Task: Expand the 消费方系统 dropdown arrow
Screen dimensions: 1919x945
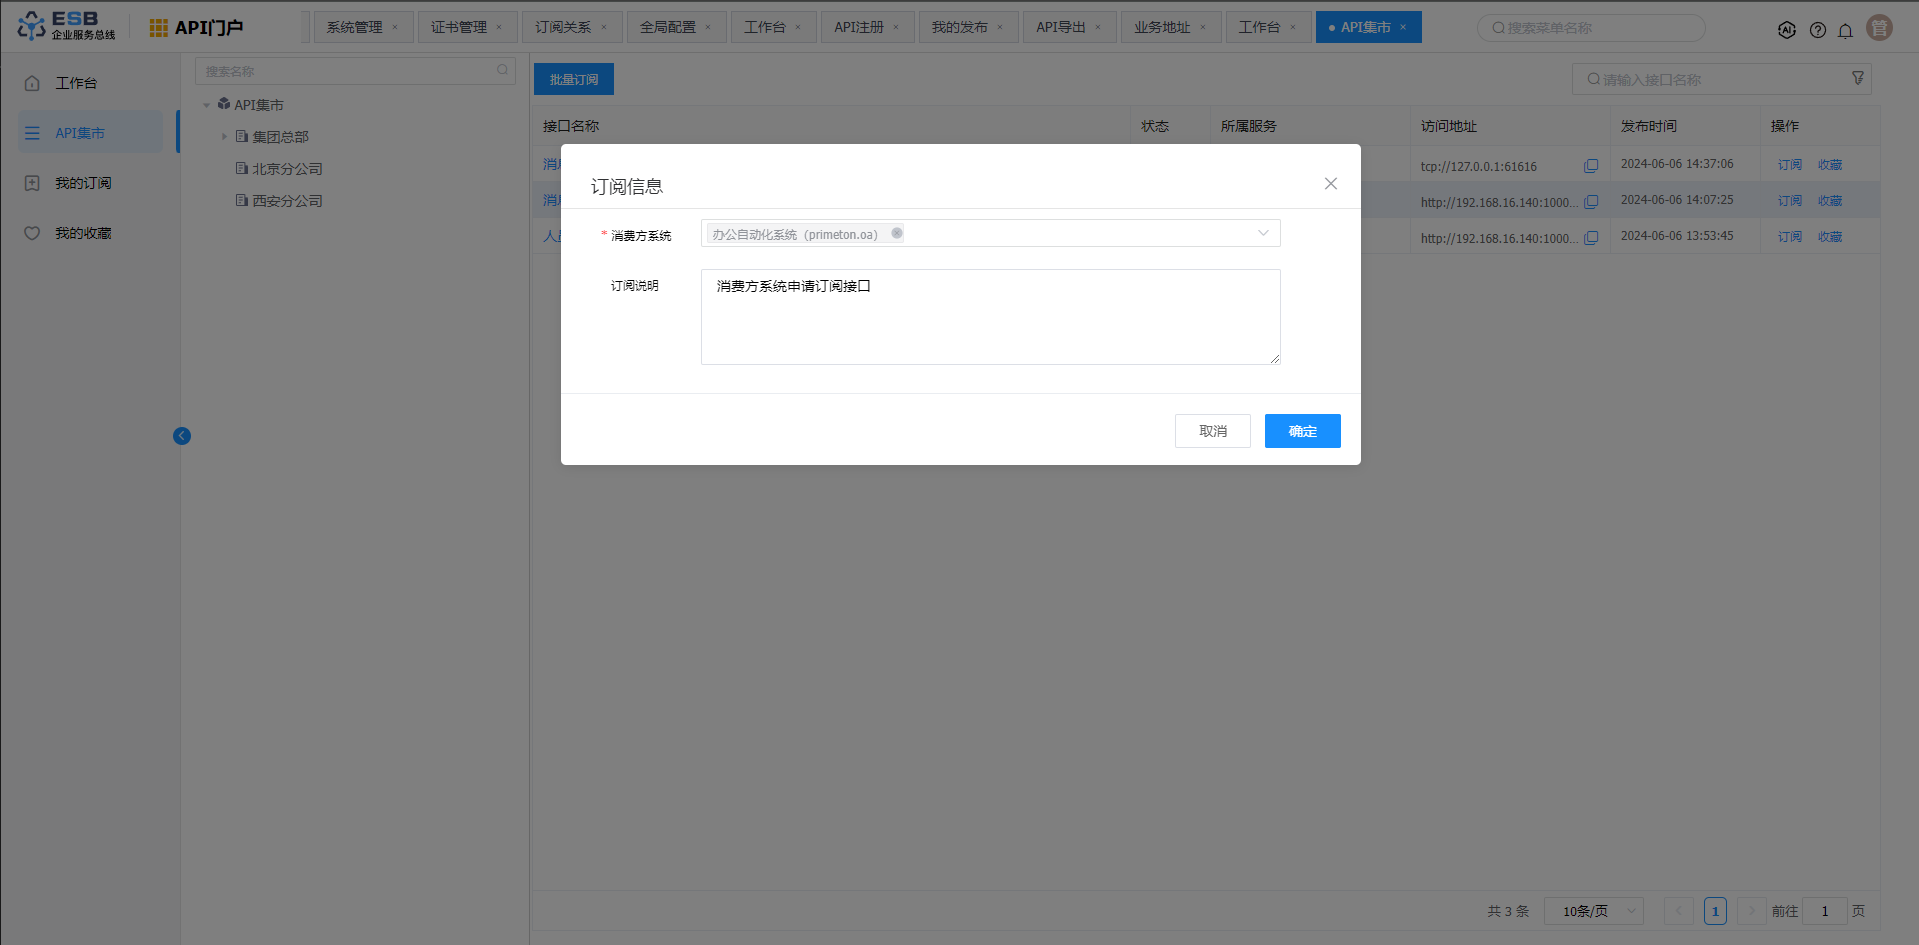Action: (1263, 233)
